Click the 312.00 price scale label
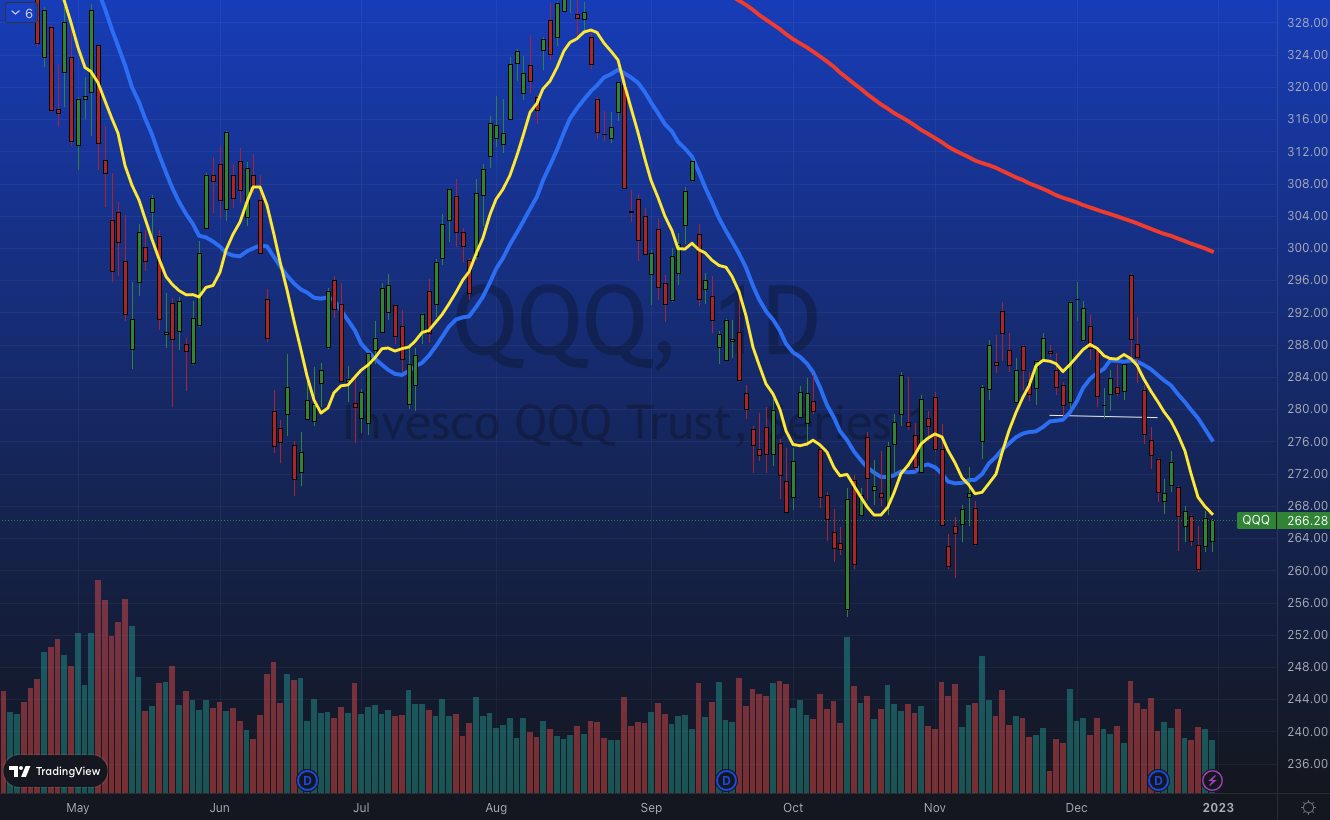Image resolution: width=1330 pixels, height=820 pixels. 1307,151
